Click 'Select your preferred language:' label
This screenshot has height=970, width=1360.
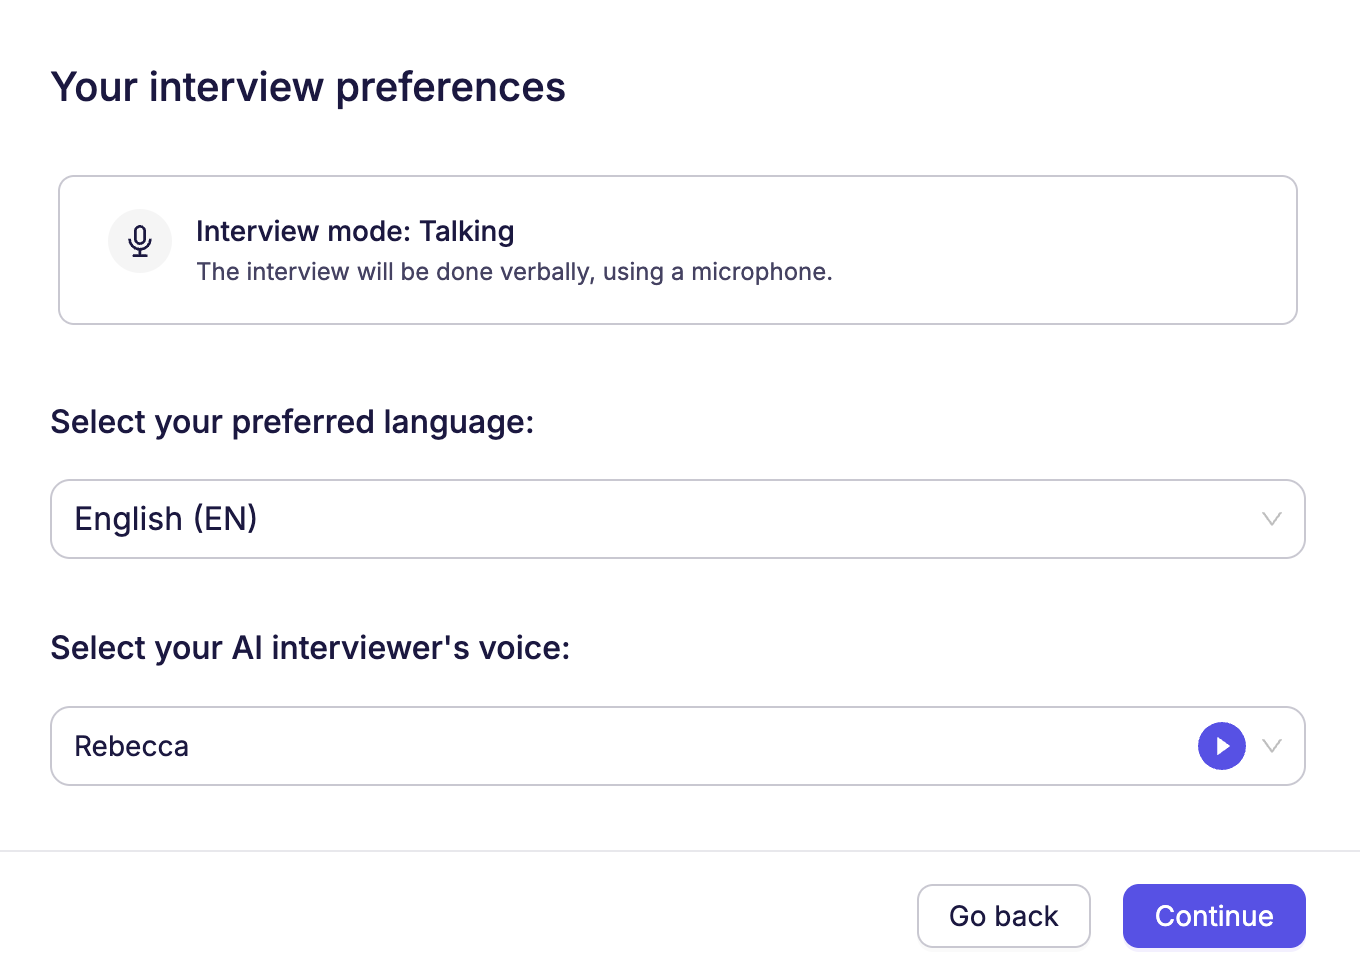tap(292, 422)
